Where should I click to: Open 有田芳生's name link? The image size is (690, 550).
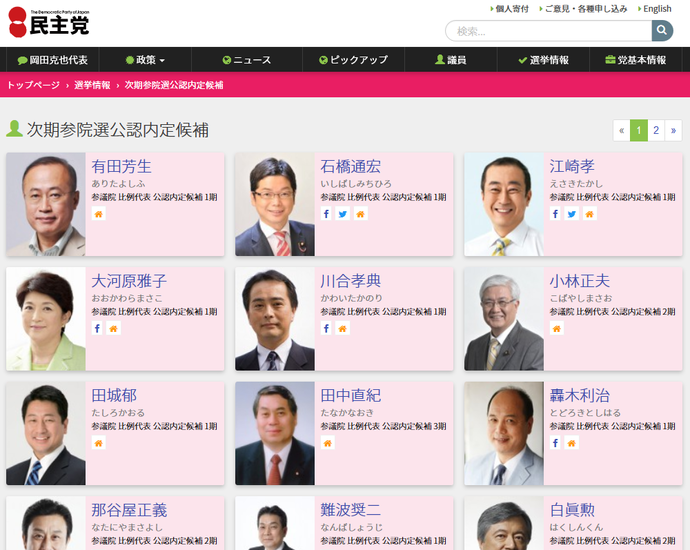tap(121, 166)
